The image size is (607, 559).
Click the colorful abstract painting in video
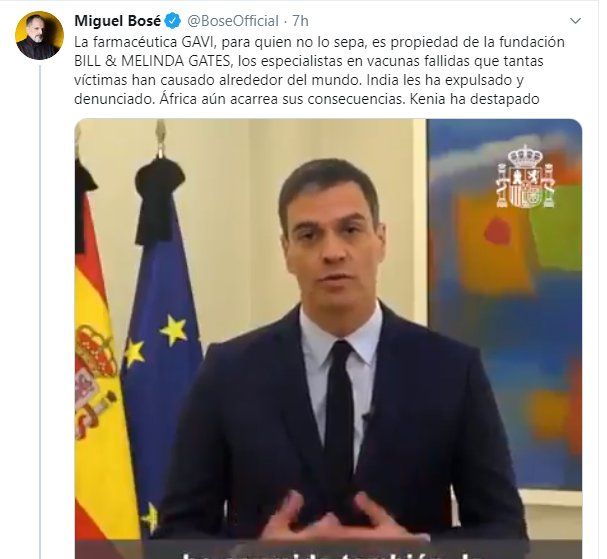point(504,306)
